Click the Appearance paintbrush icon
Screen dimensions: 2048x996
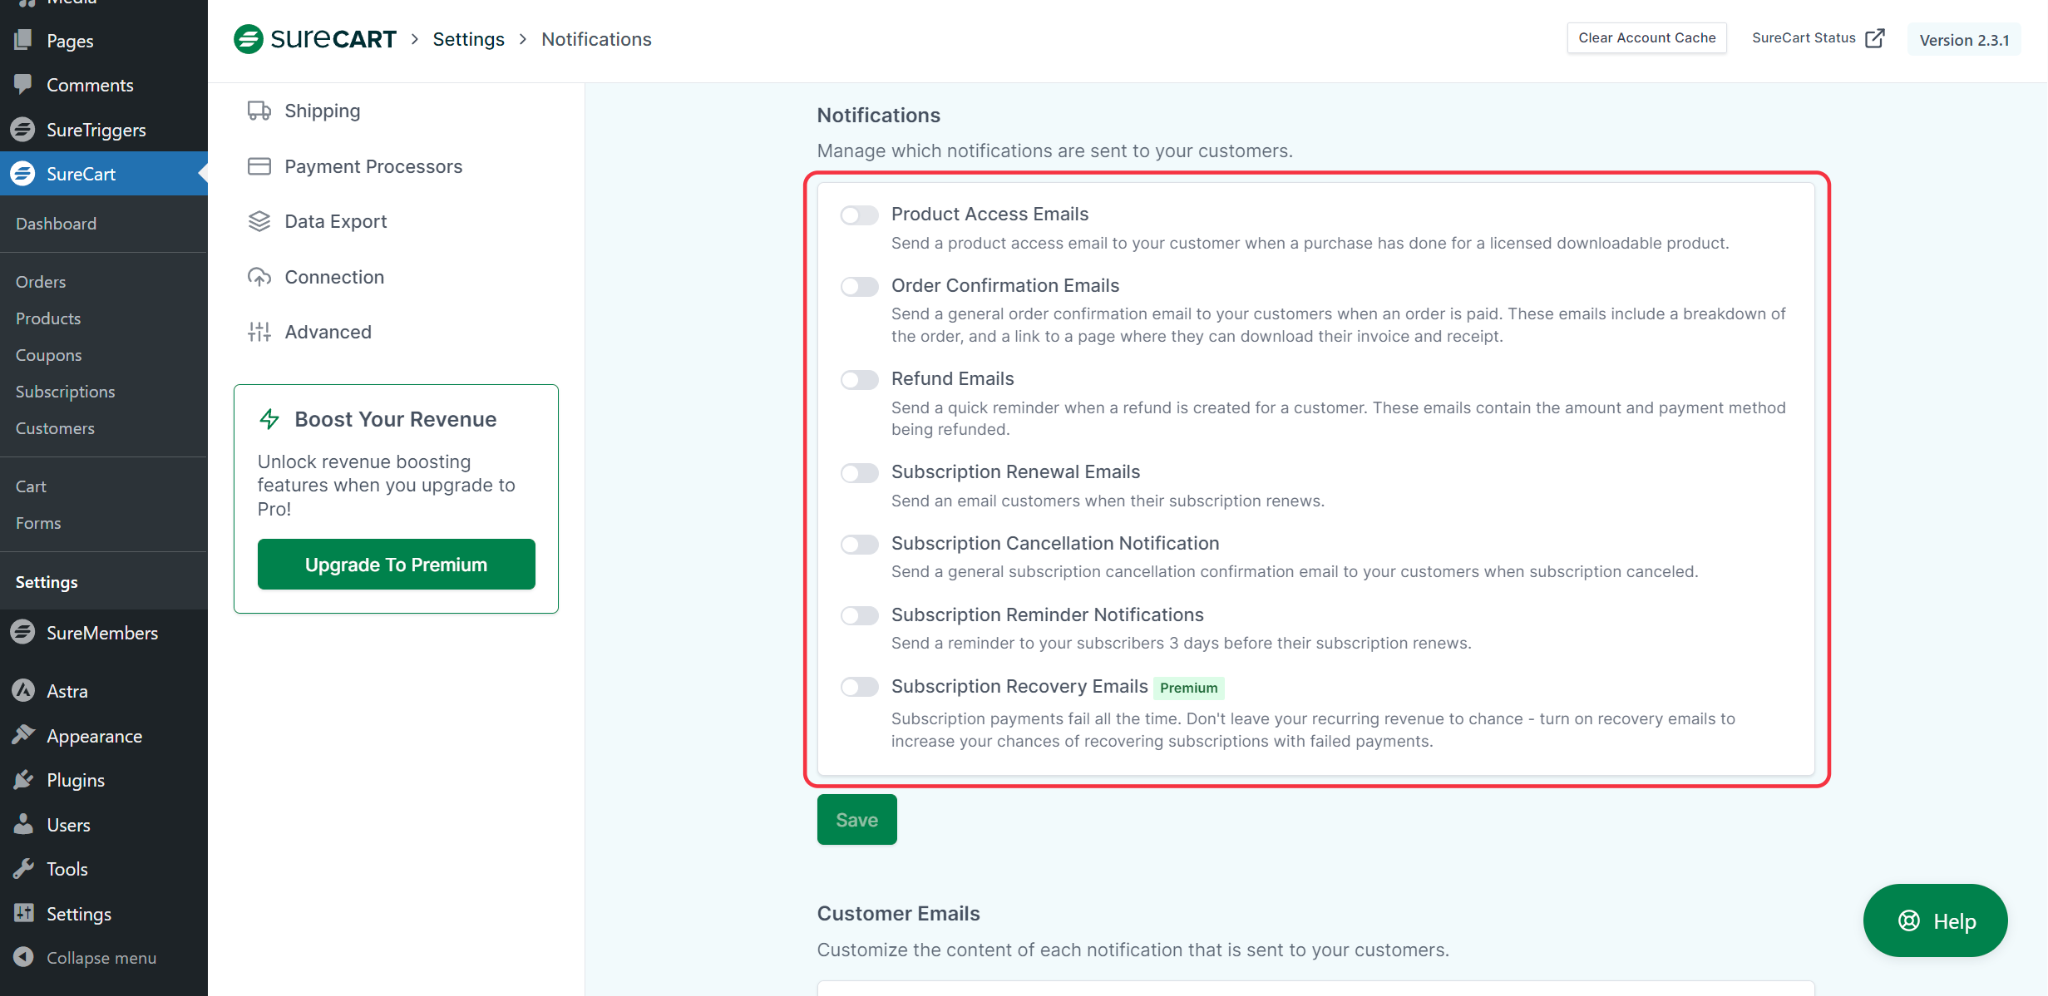click(x=23, y=735)
